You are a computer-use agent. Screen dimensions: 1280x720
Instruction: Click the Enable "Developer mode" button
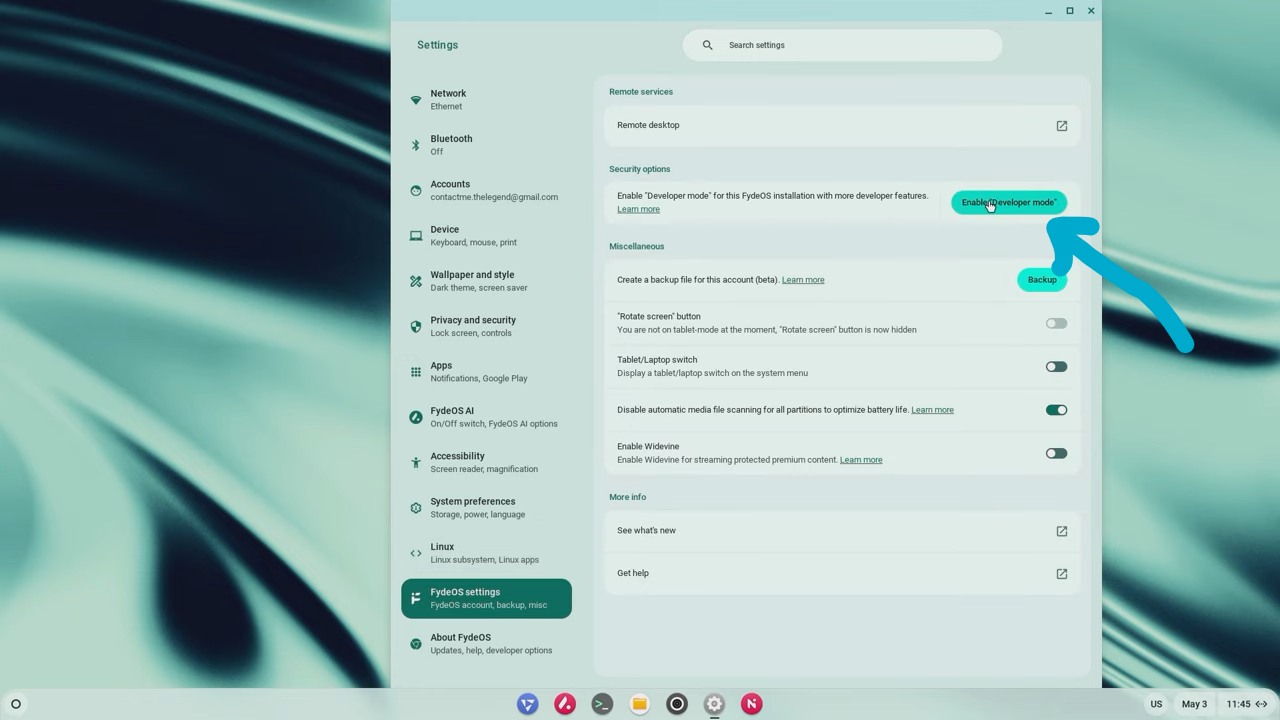[x=1008, y=202]
